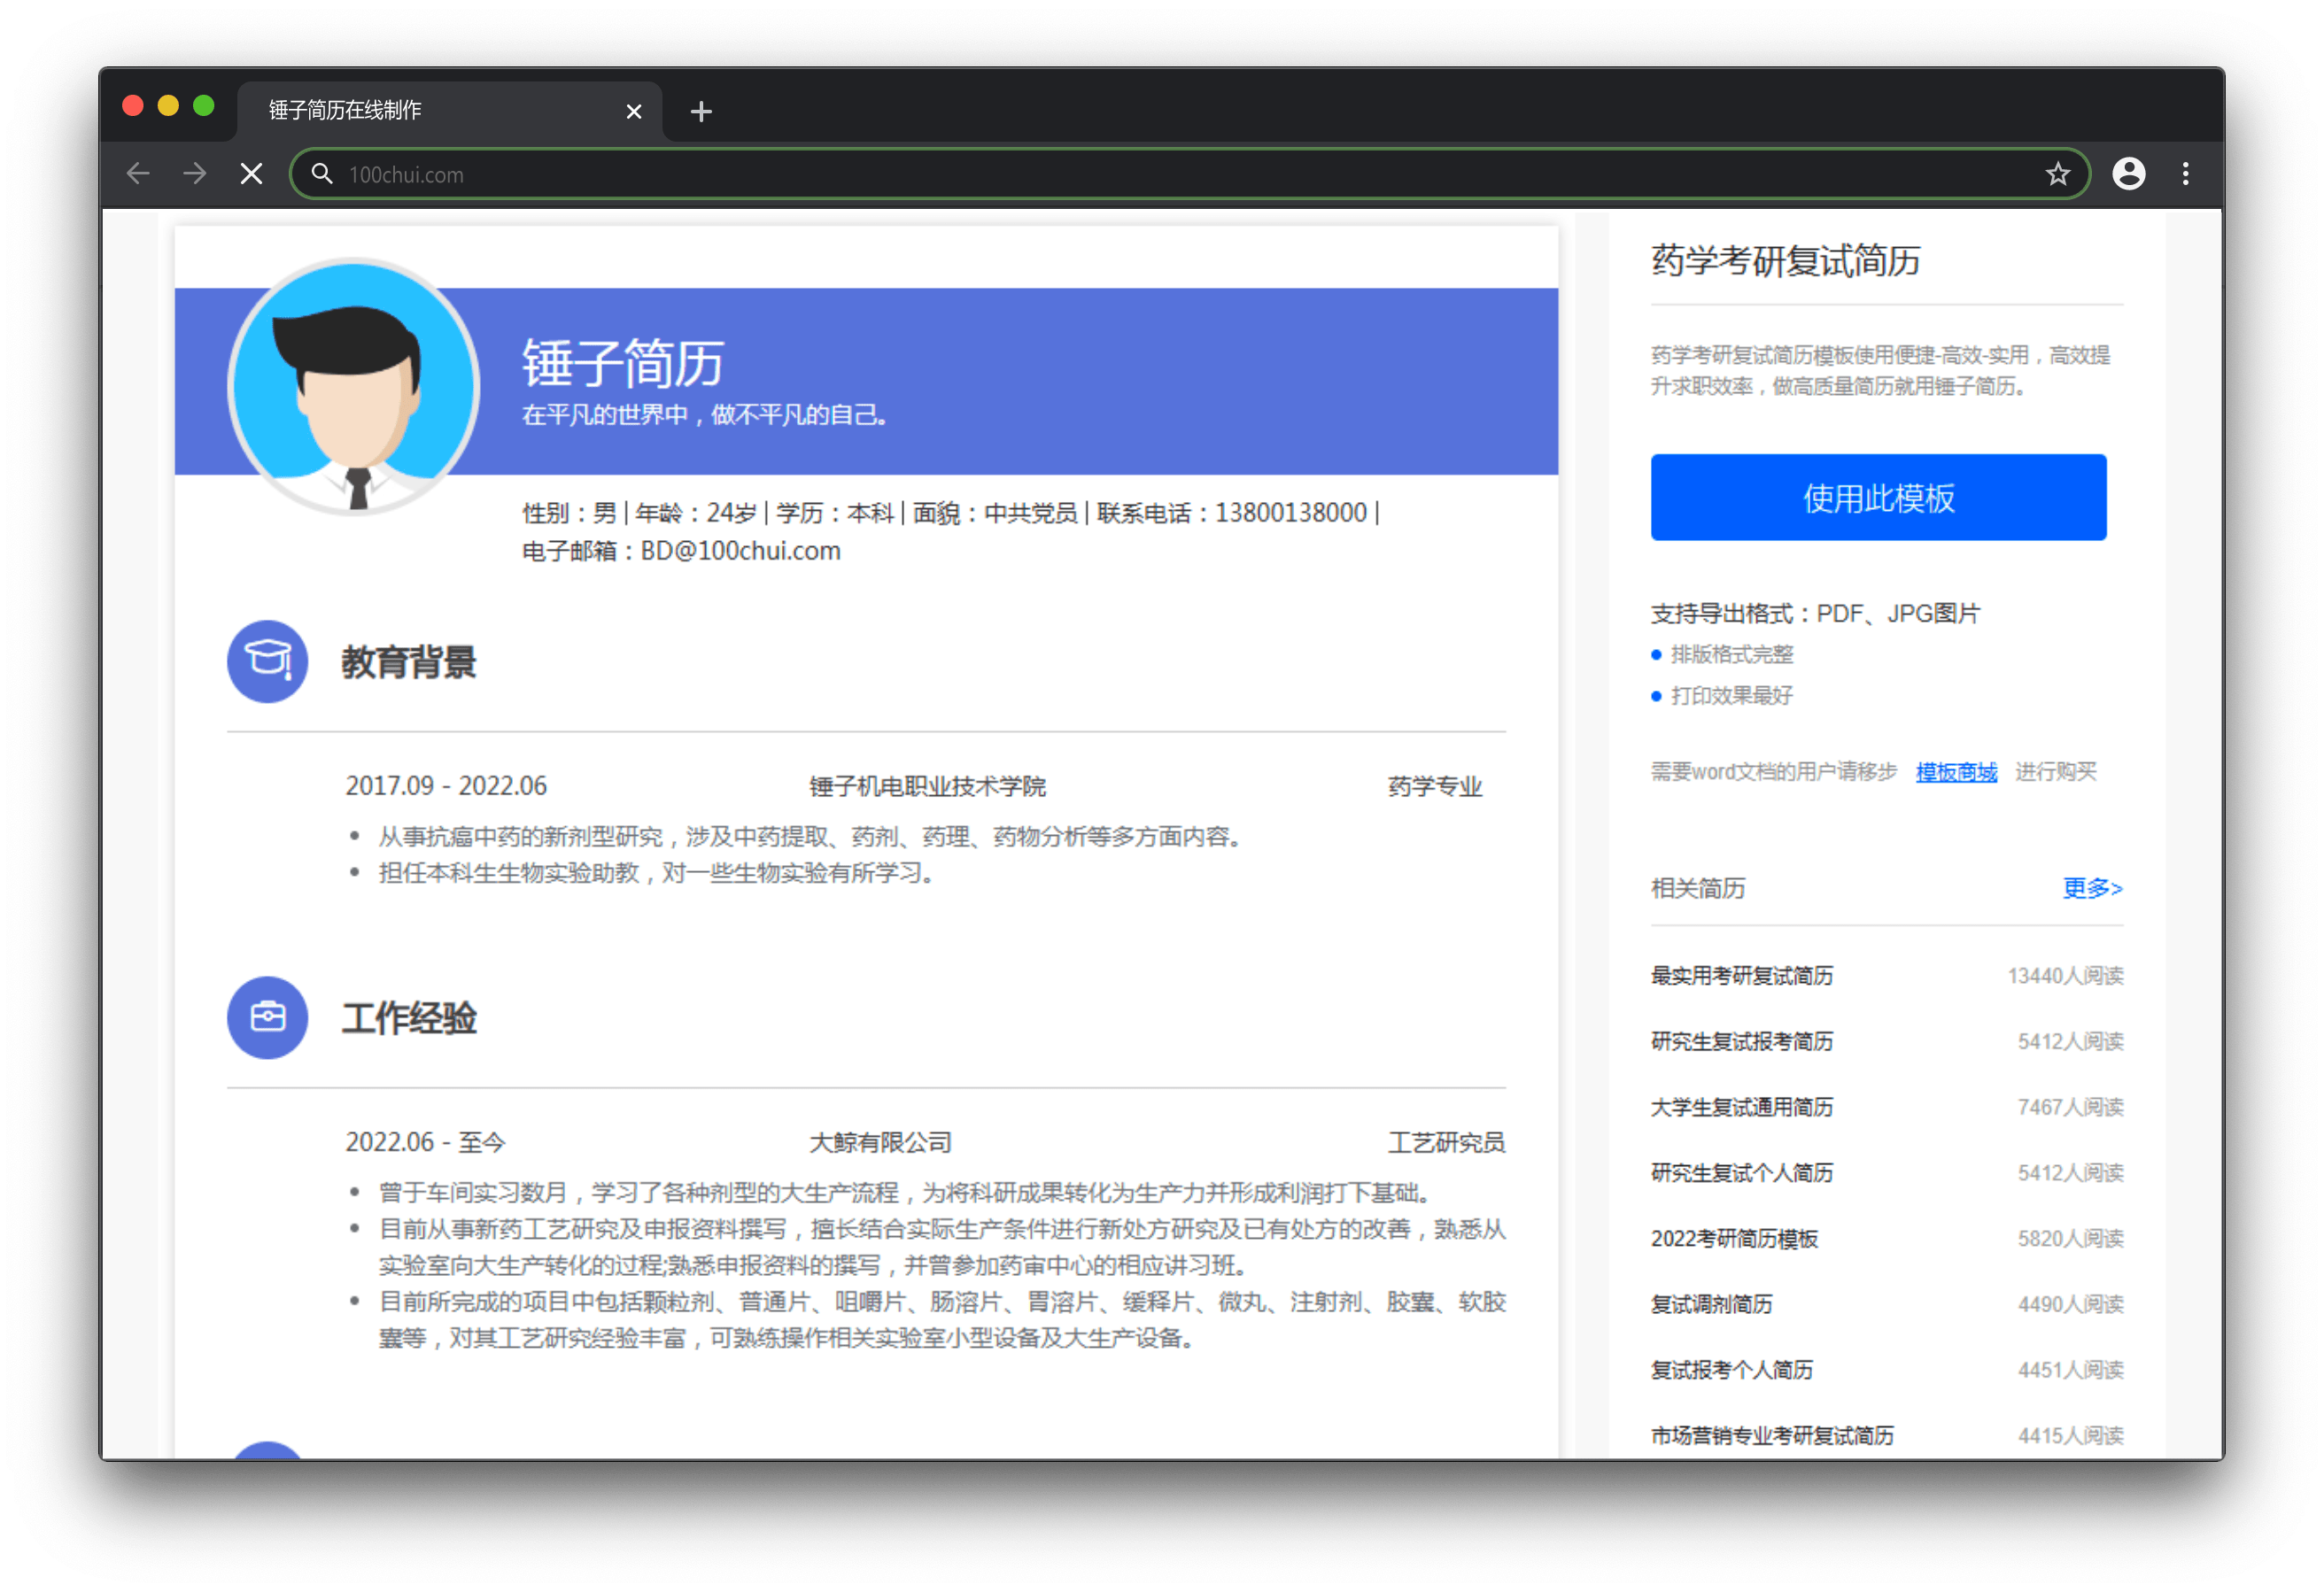Viewport: 2324px width, 1592px height.
Task: Click 更多> for related resumes
Action: coord(2092,888)
